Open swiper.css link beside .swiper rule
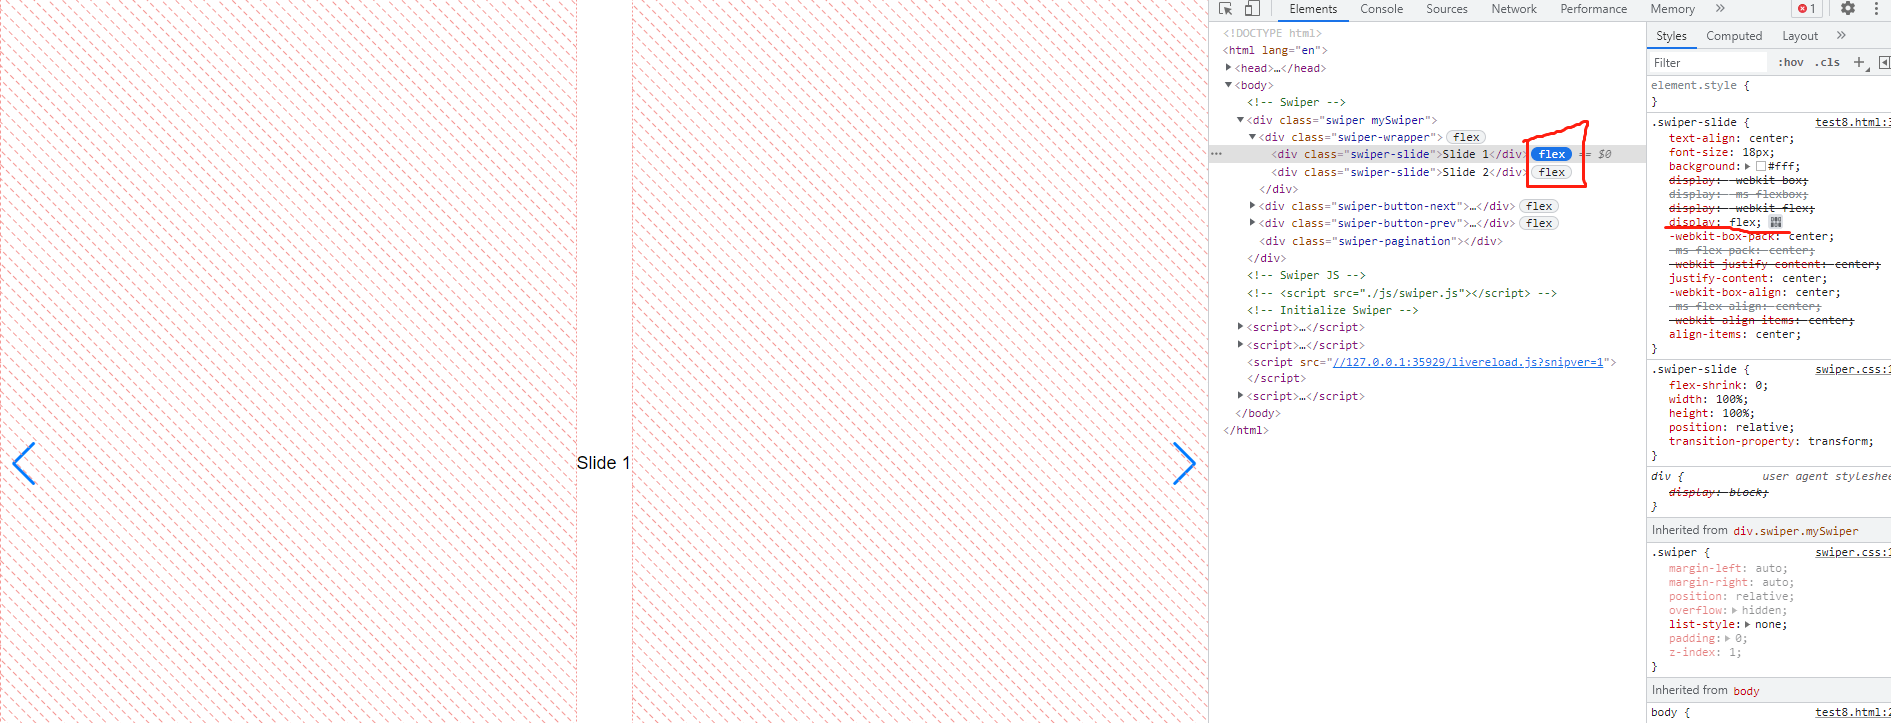Viewport: 1891px width, 723px height. pyautogui.click(x=1852, y=552)
